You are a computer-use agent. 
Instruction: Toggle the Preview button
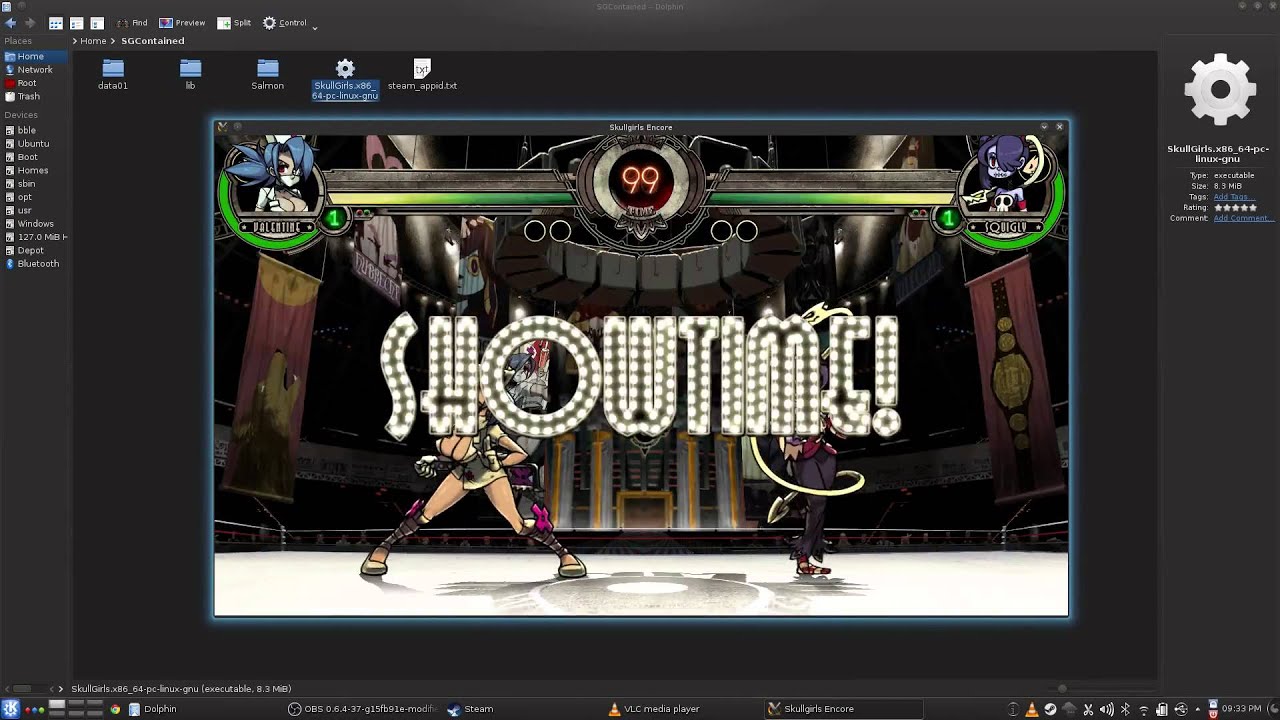pos(182,22)
